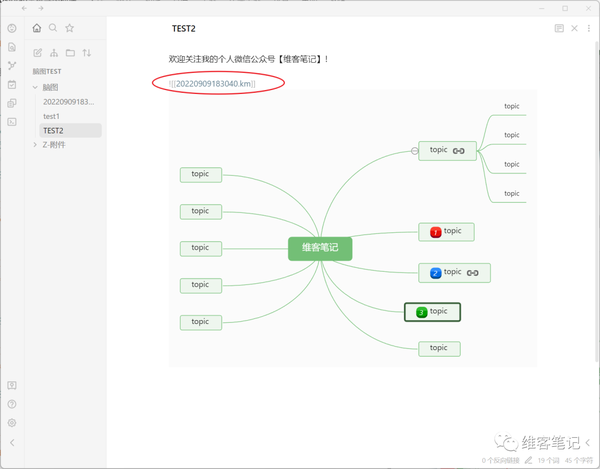Open the graph view from the ribbon

12,65
